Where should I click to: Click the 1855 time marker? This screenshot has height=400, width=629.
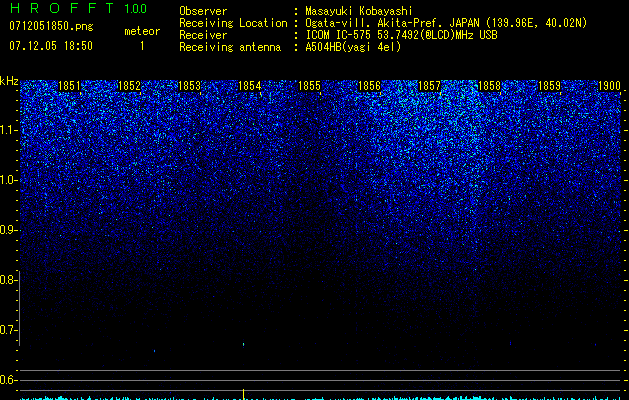click(309, 86)
